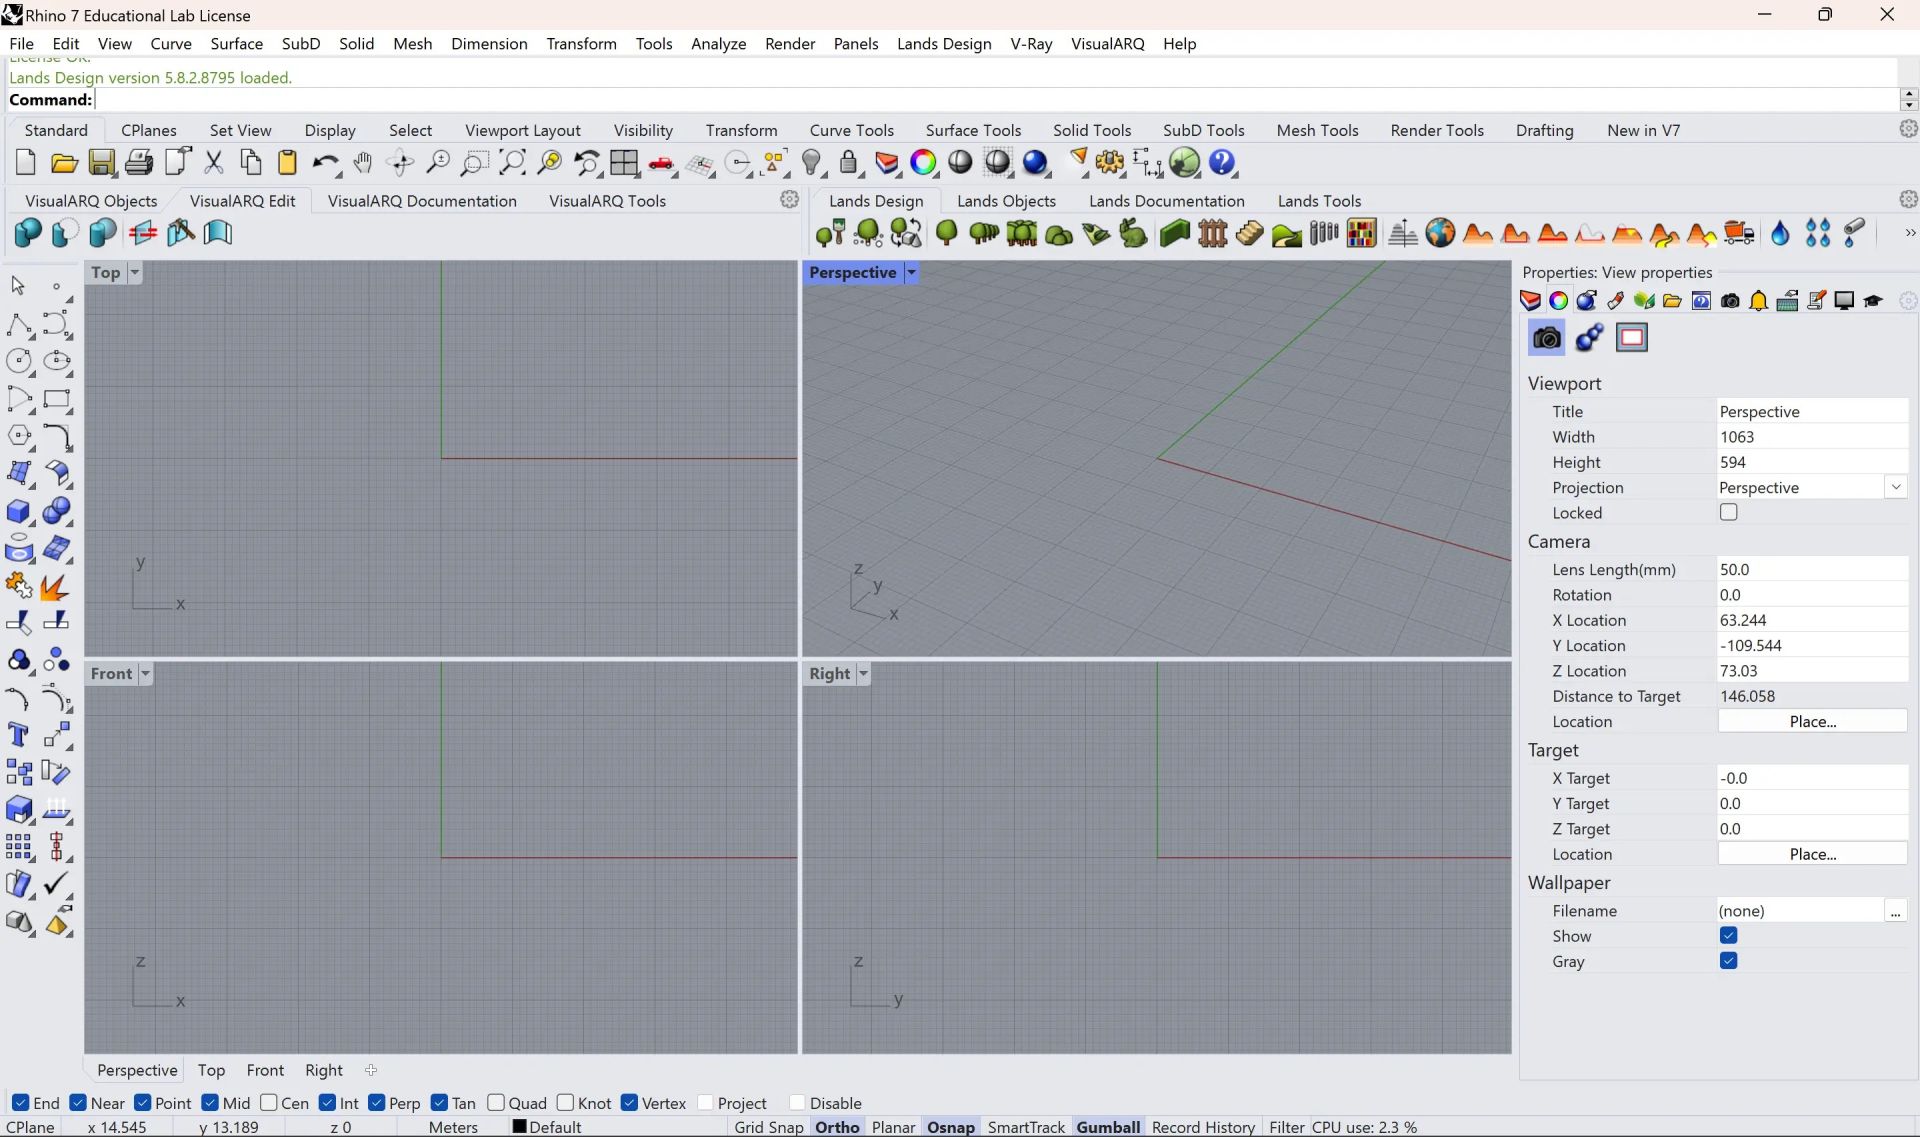Select the Circle tool in sidebar
1920x1137 pixels.
click(x=19, y=361)
